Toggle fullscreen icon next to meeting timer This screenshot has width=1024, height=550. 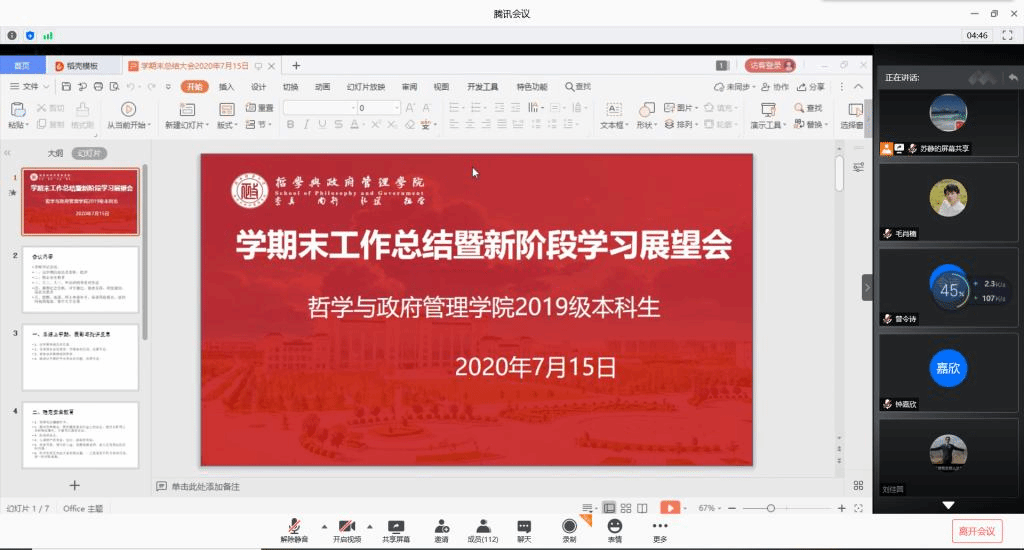(1007, 35)
